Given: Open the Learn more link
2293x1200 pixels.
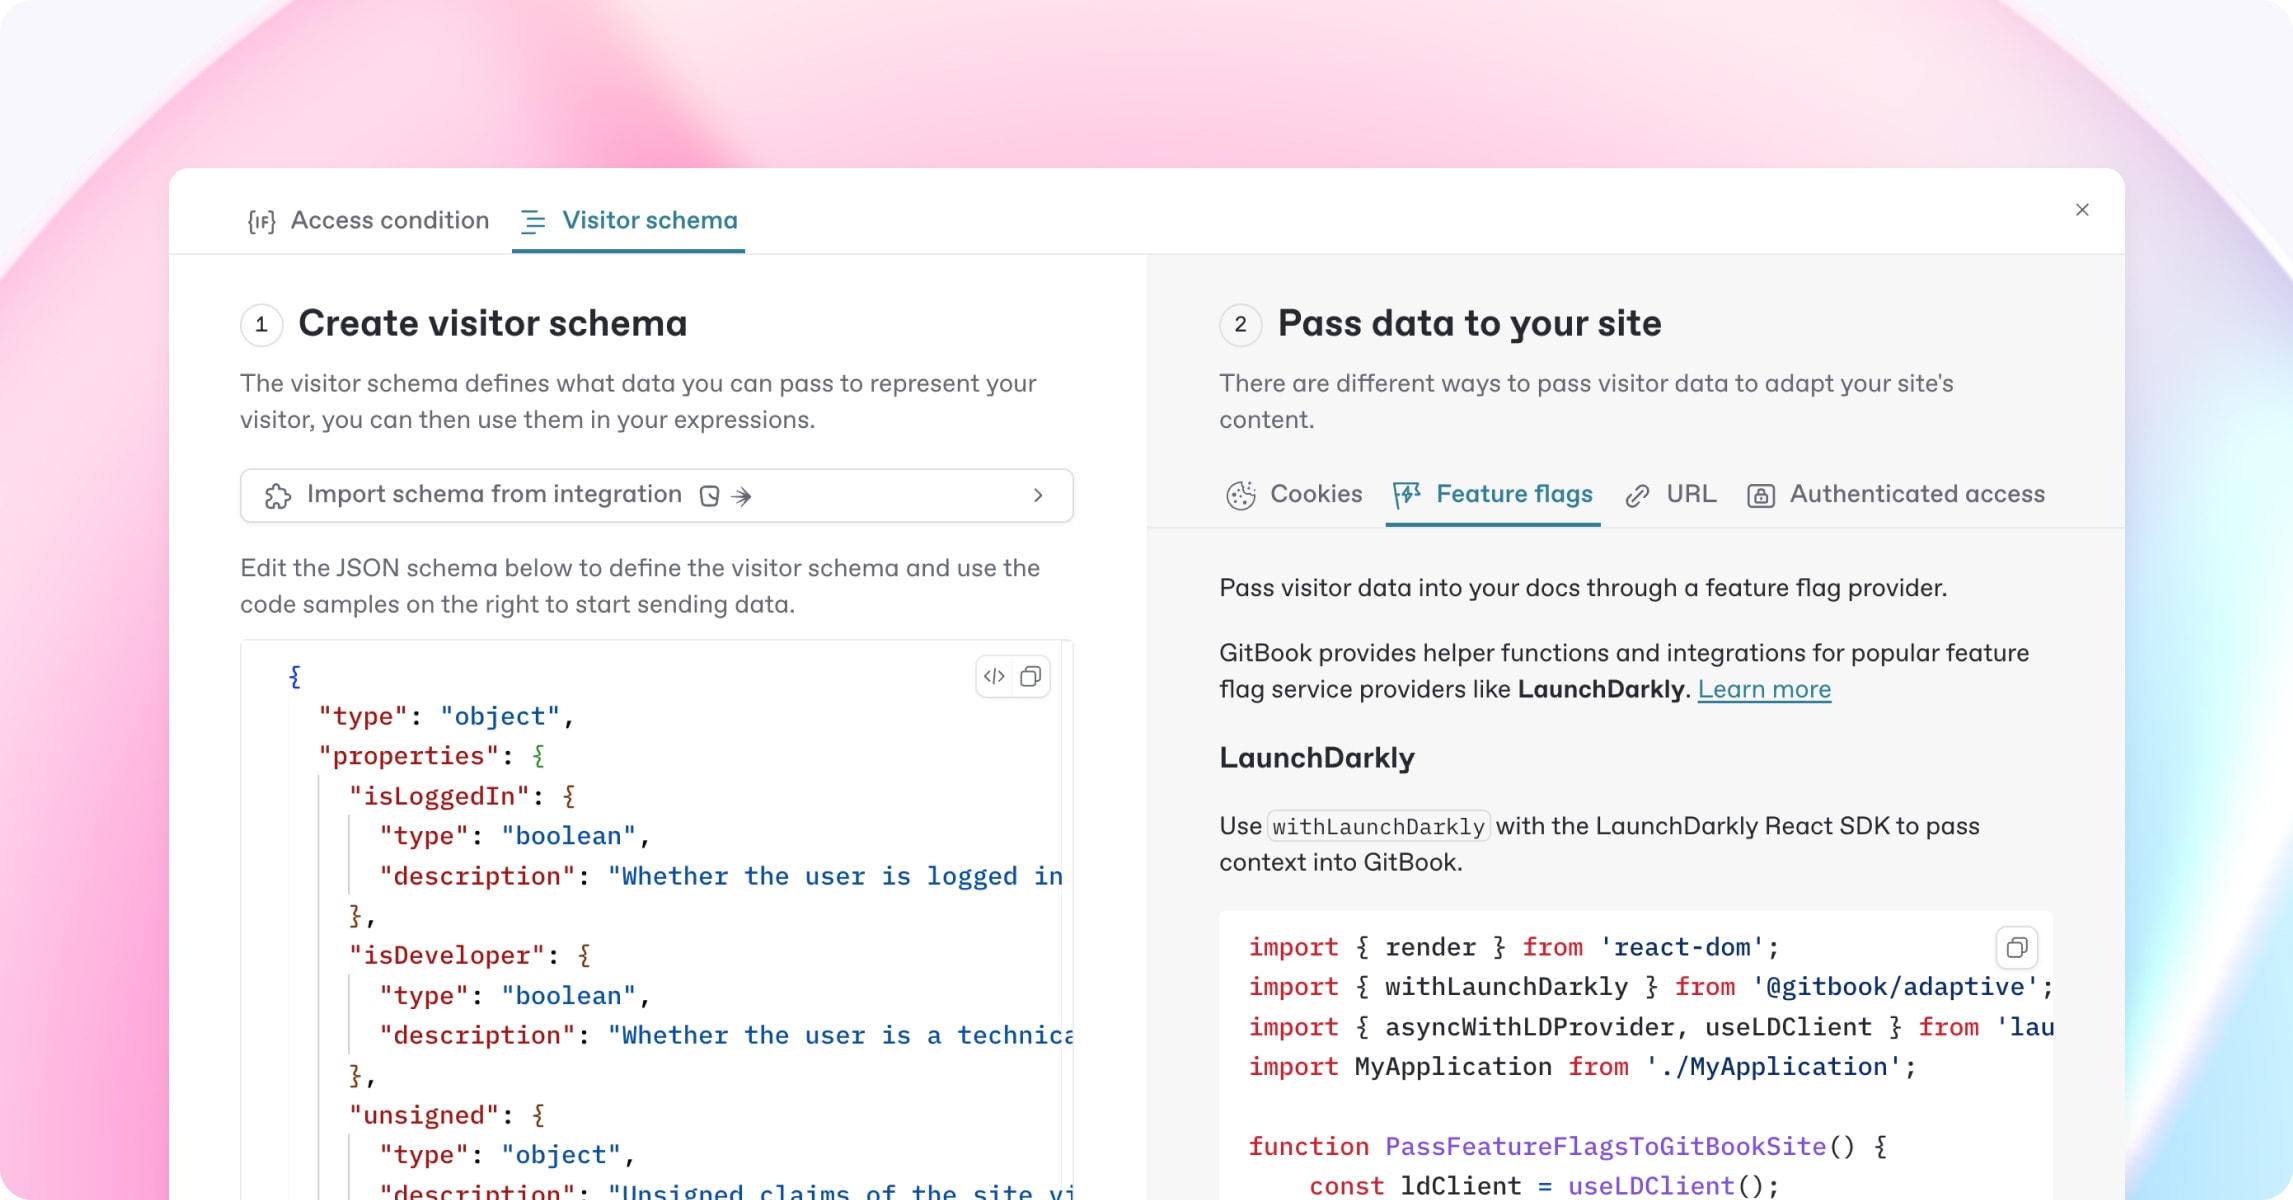Looking at the screenshot, I should coord(1764,689).
